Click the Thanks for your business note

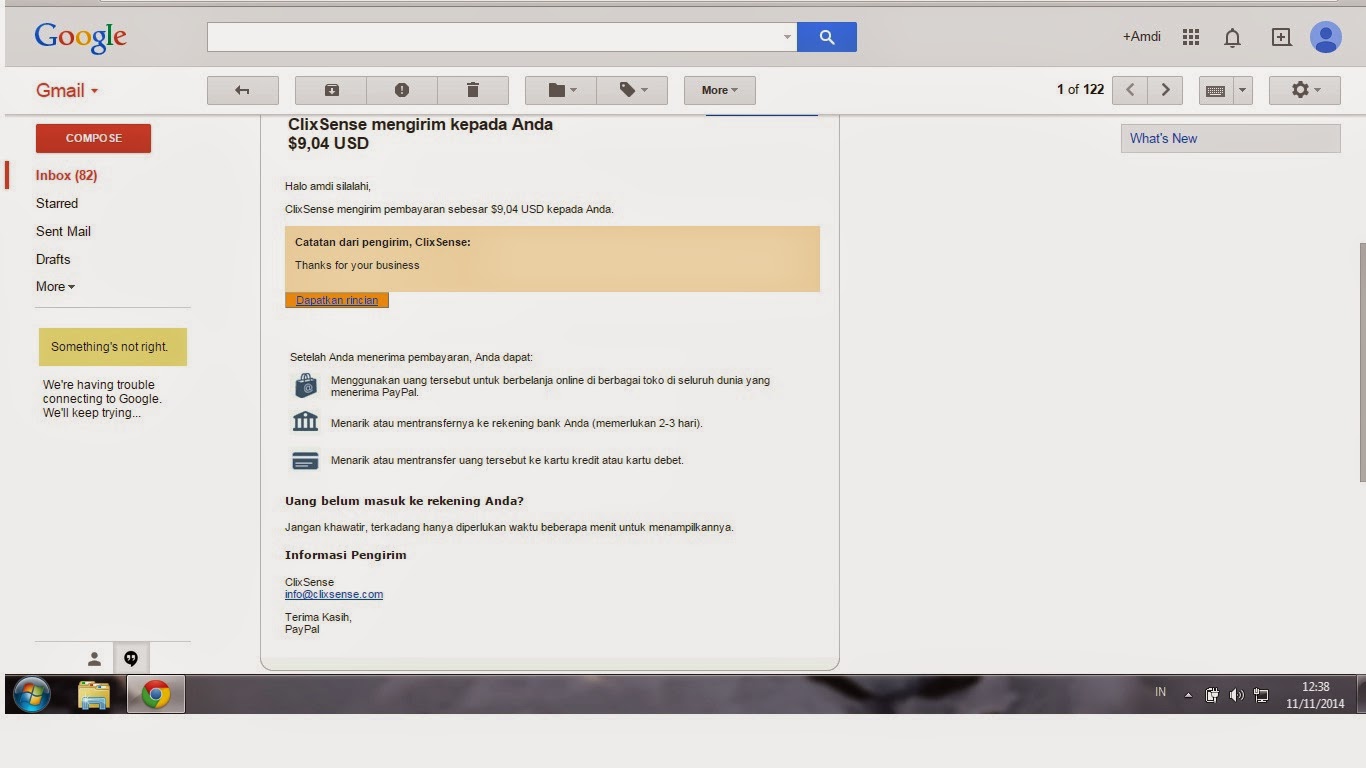click(357, 265)
